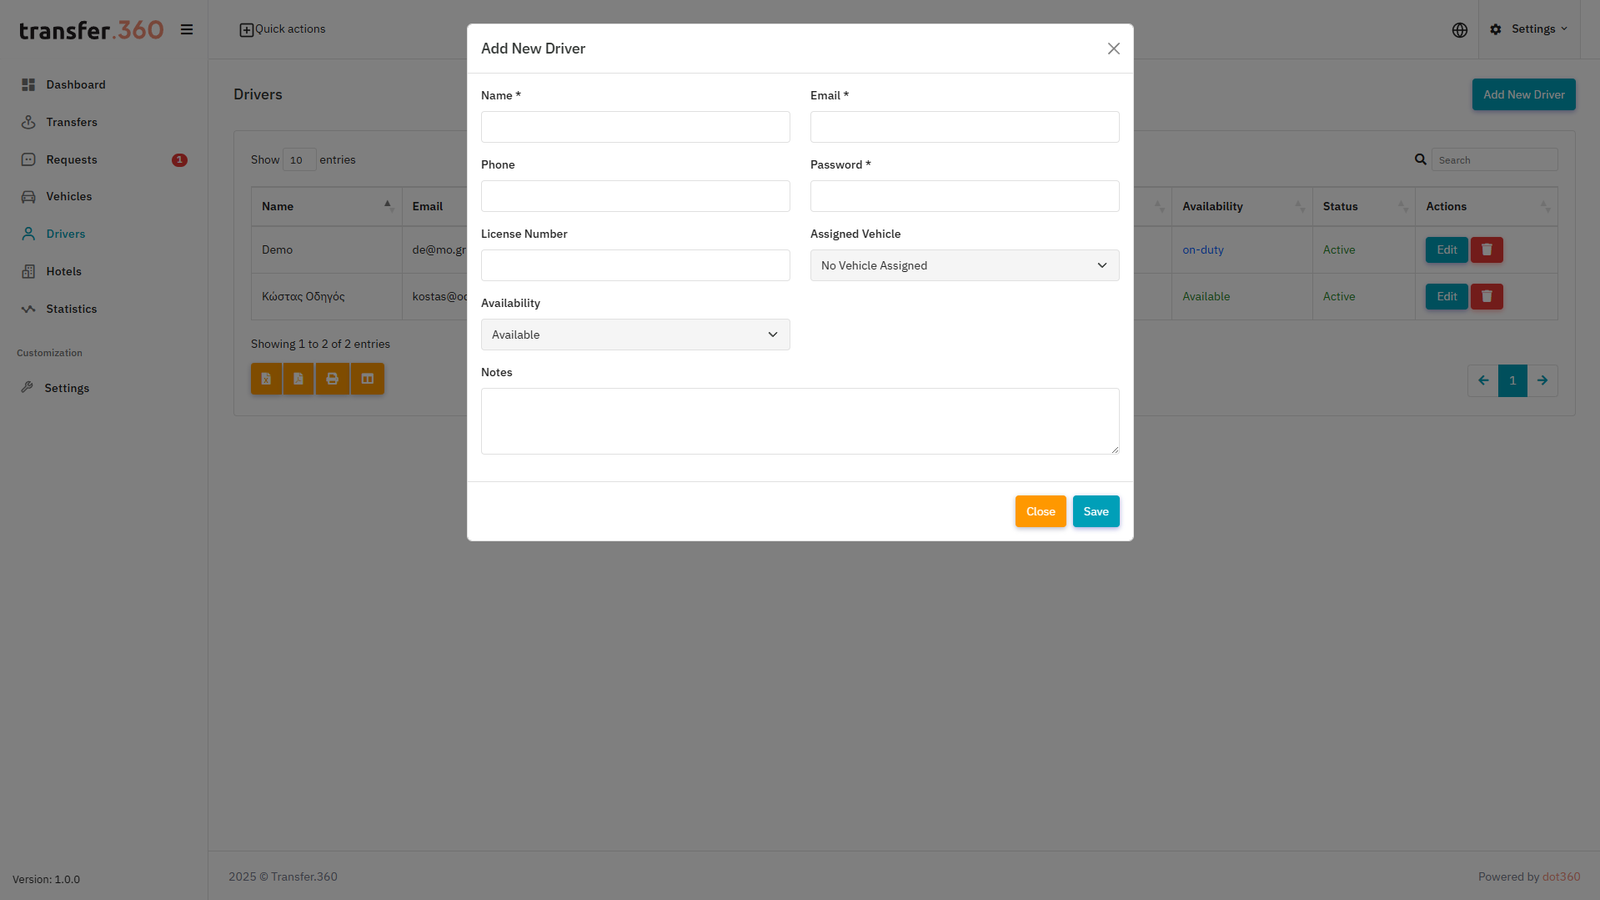Export the drivers list as PDF
This screenshot has height=900, width=1600.
click(x=298, y=378)
